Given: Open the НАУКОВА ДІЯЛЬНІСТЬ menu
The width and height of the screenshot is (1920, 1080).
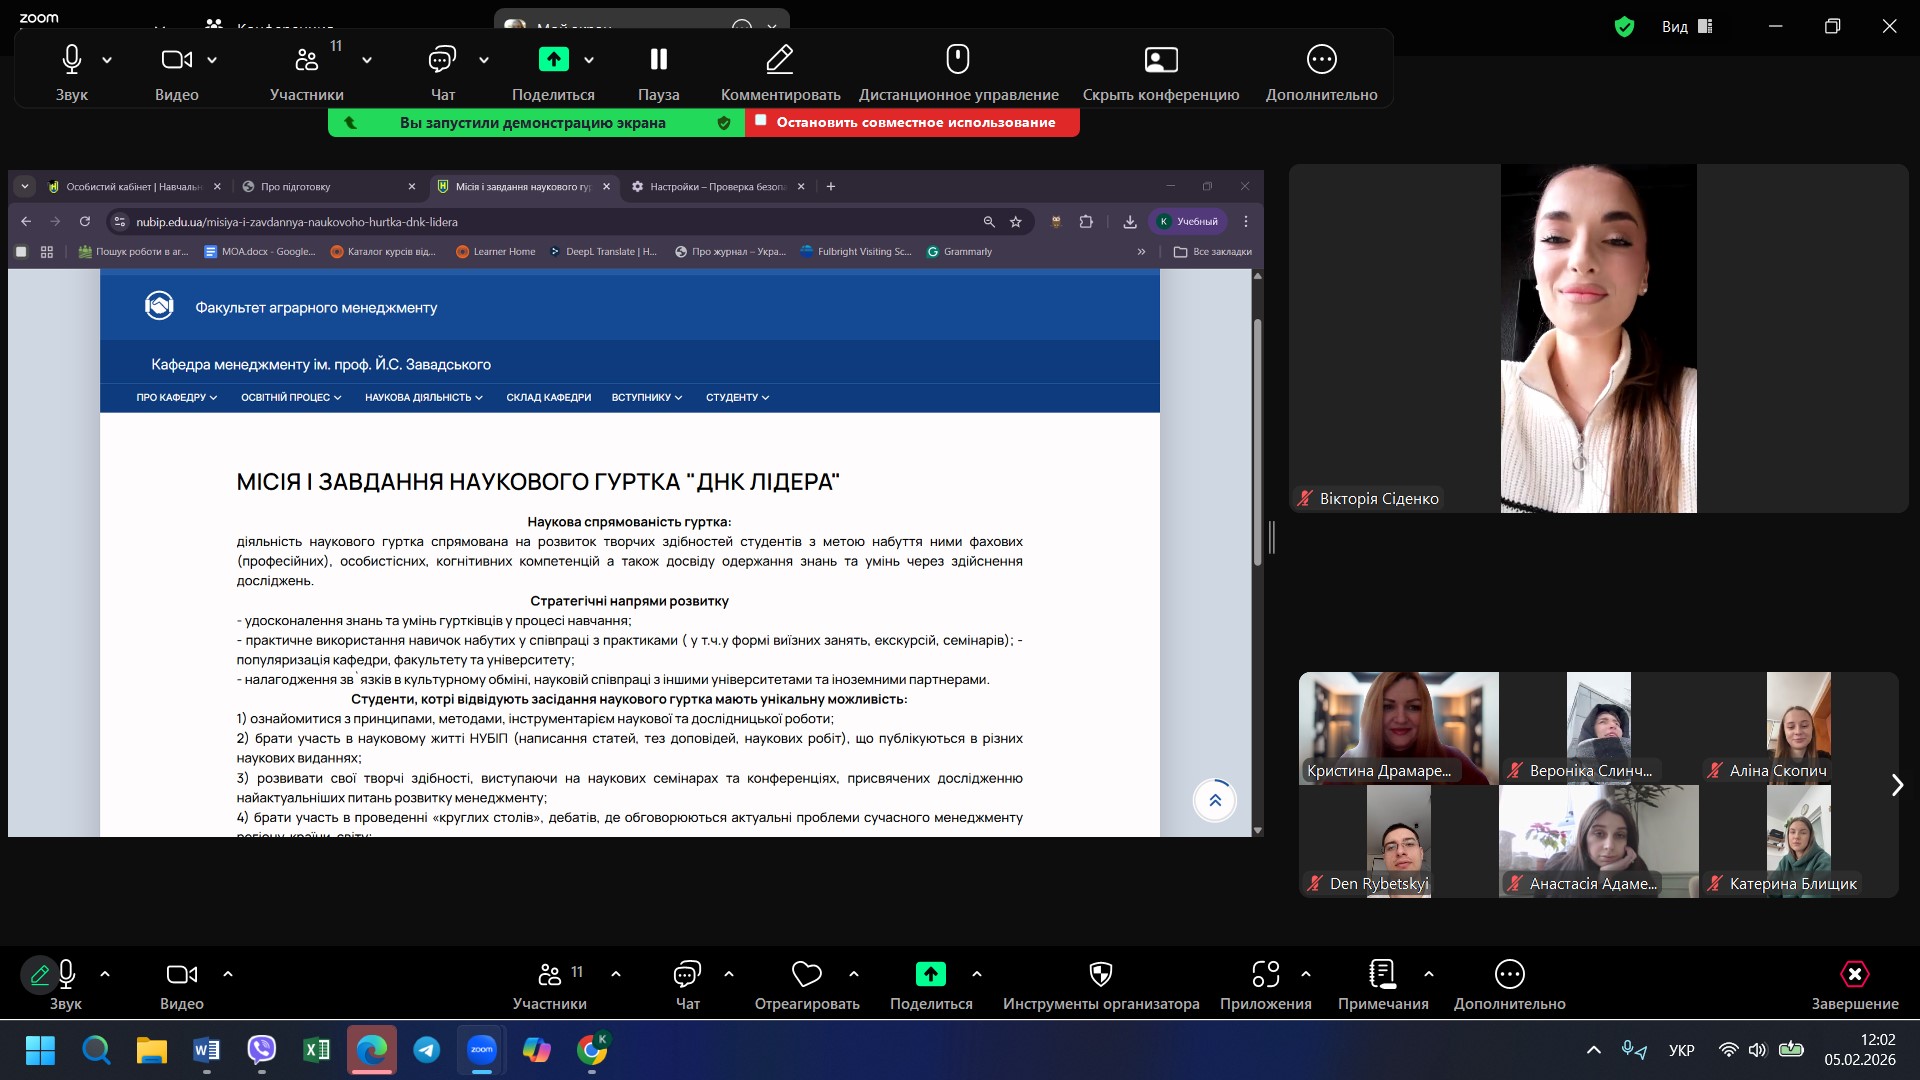Looking at the screenshot, I should pos(423,398).
